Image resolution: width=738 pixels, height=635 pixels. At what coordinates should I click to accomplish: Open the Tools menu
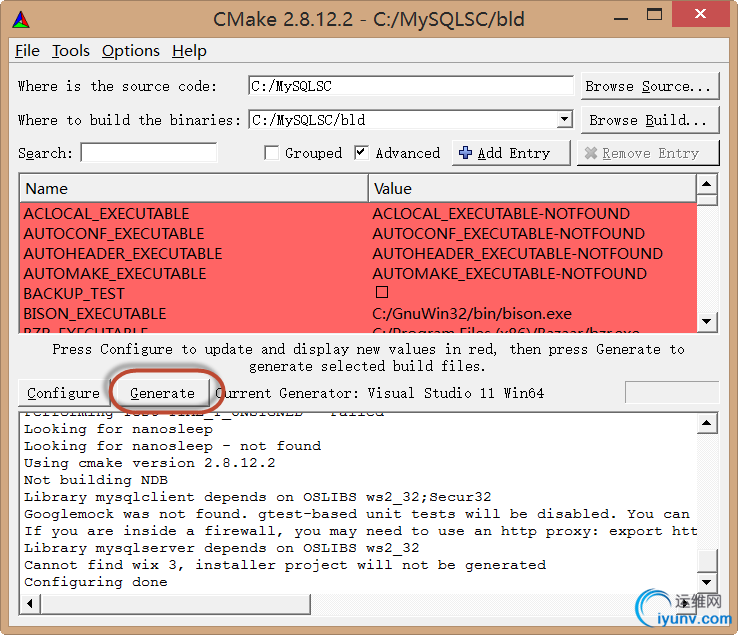tap(71, 51)
